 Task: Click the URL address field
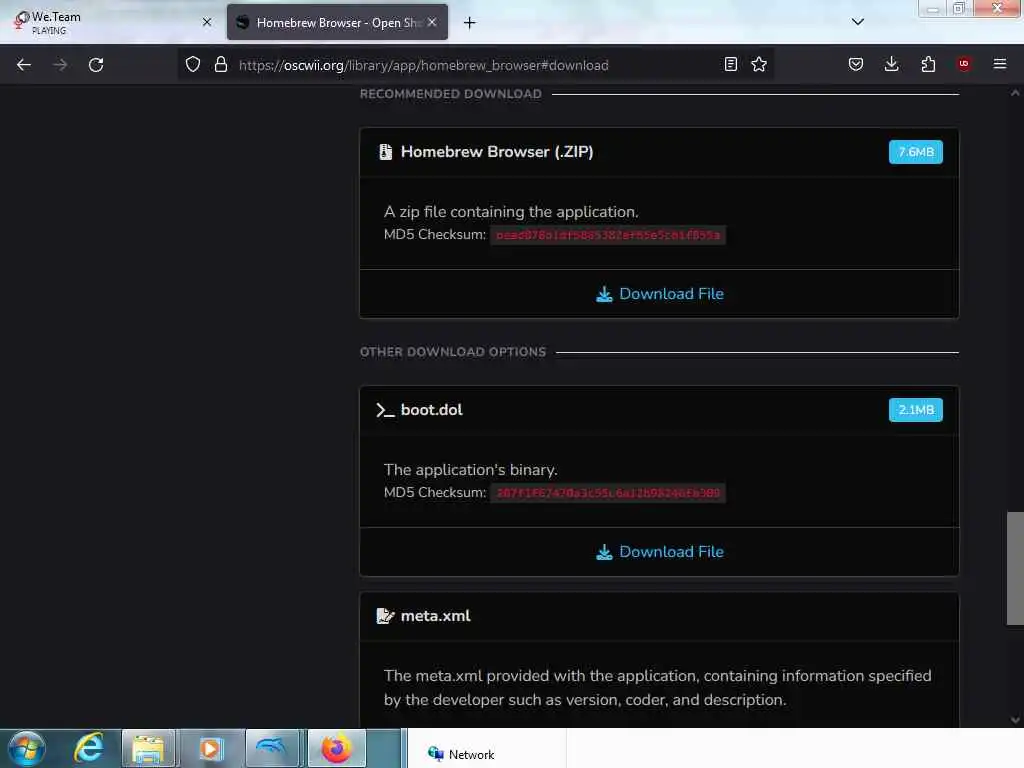tap(477, 65)
